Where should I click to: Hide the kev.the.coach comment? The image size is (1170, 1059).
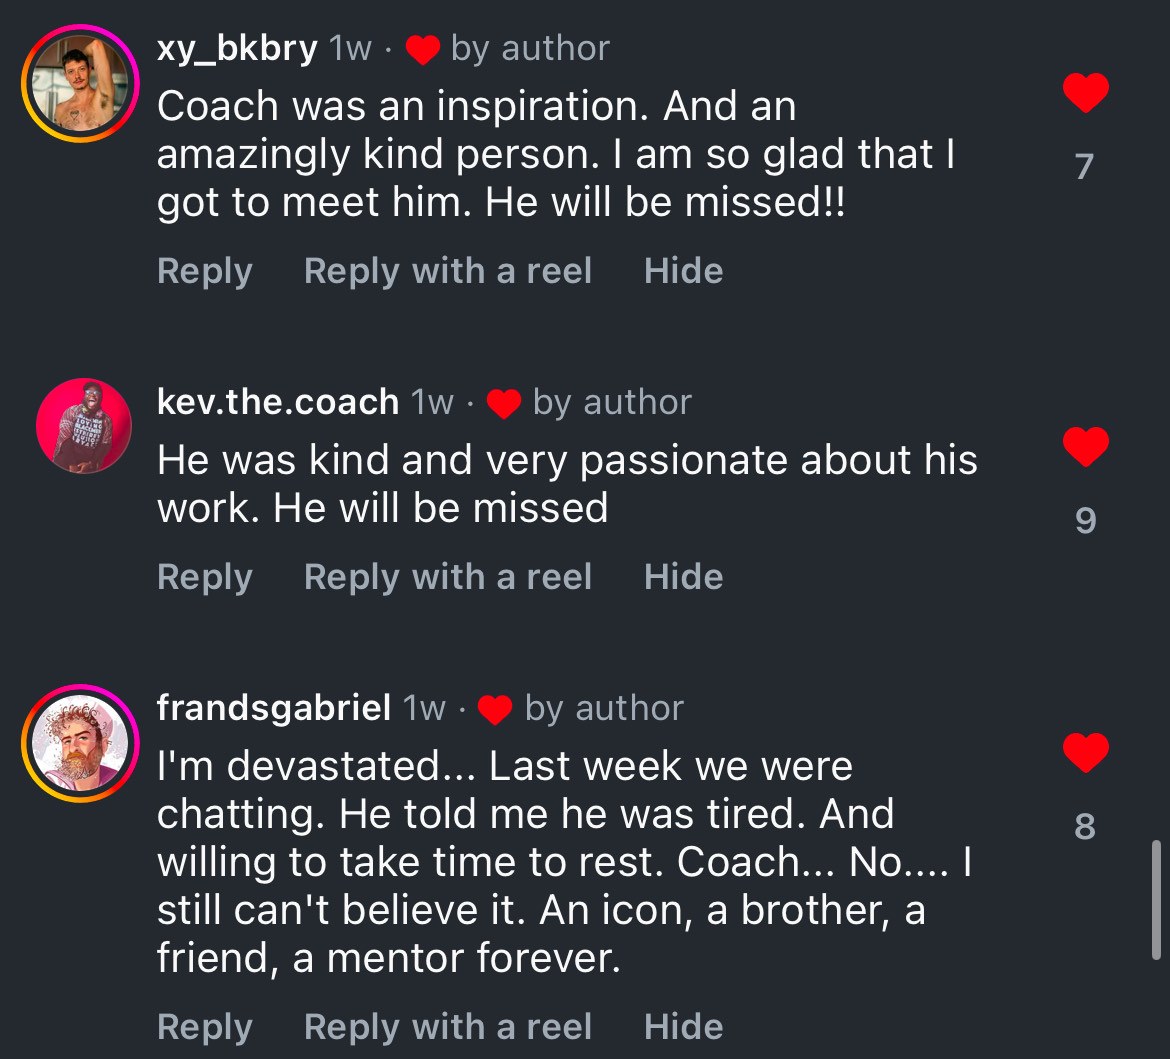coord(683,578)
